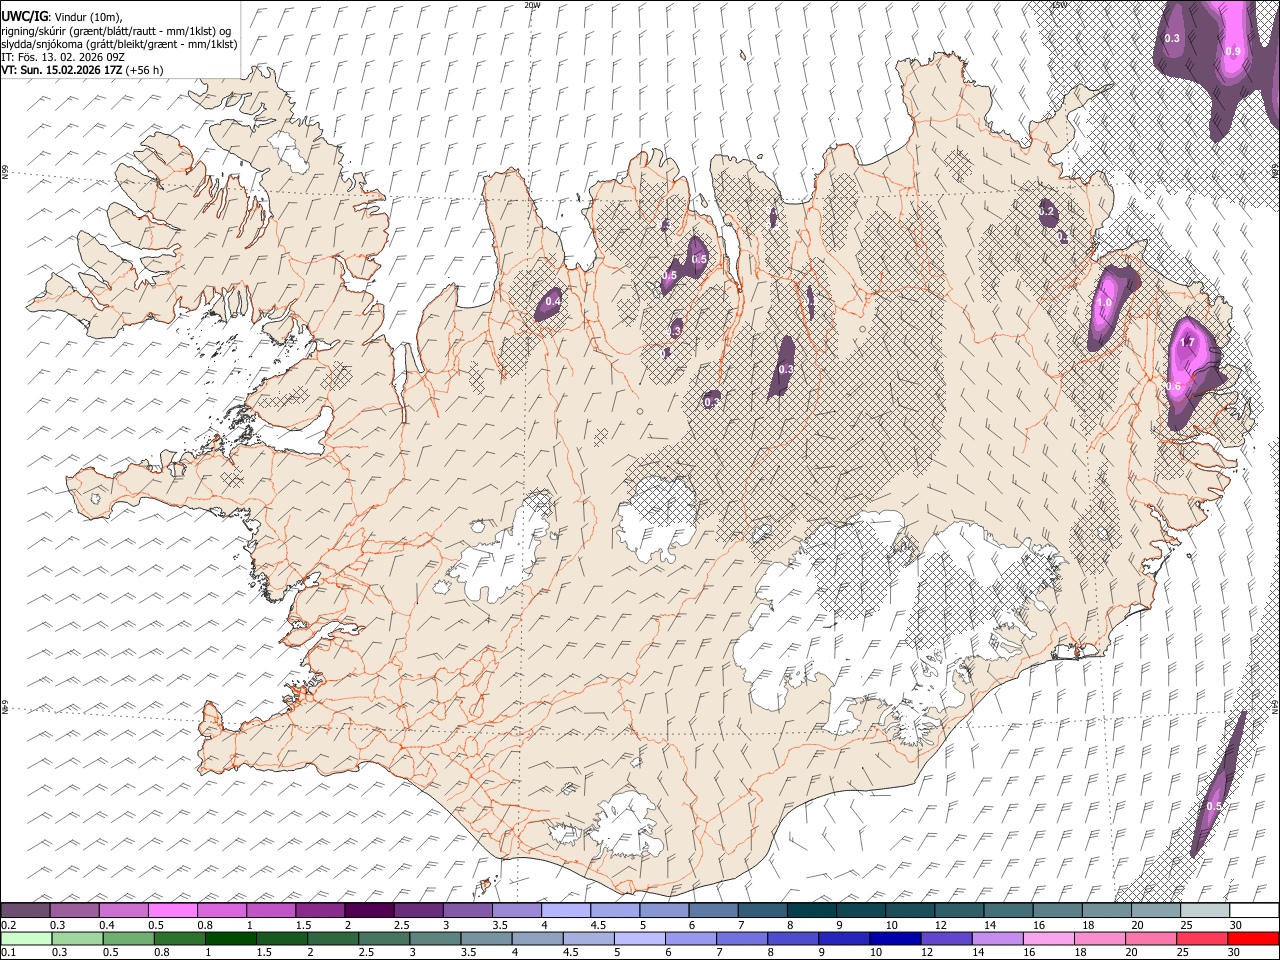This screenshot has height=960, width=1280.
Task: Select the pale green 0.1 swatch in the rain legend
Action: tap(25, 938)
